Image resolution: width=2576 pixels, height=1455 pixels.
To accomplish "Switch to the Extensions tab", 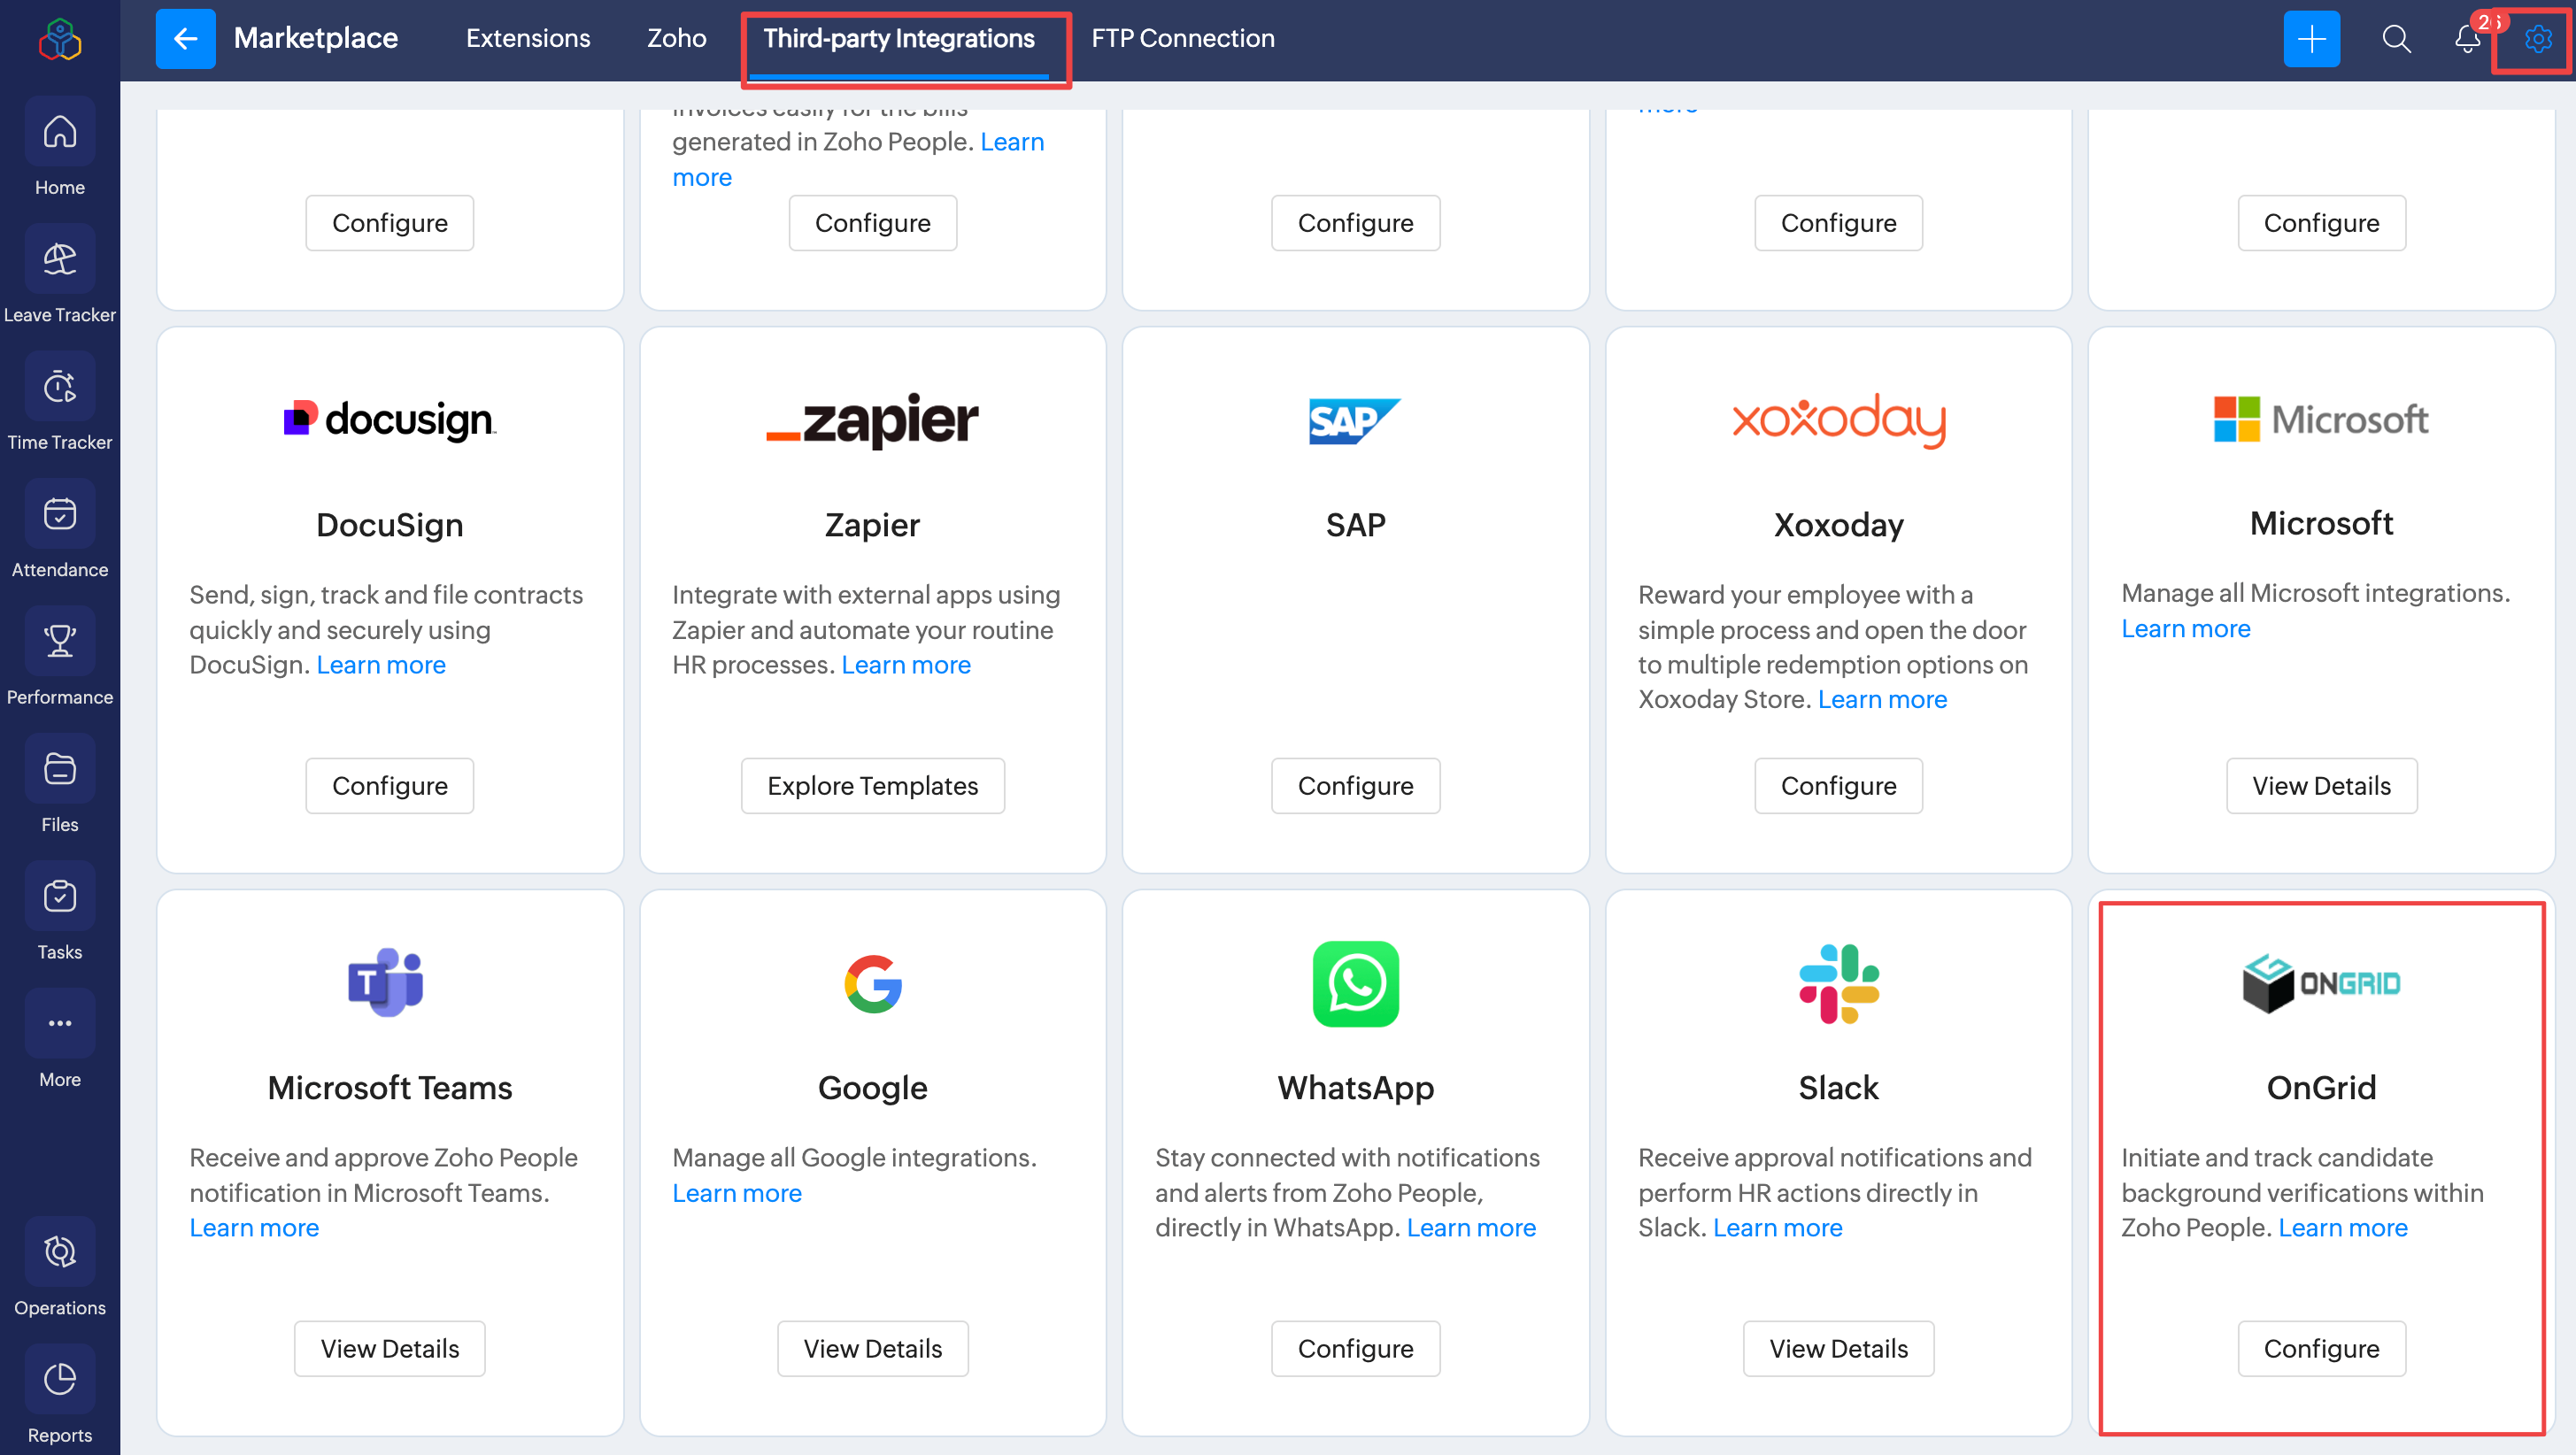I will point(528,38).
